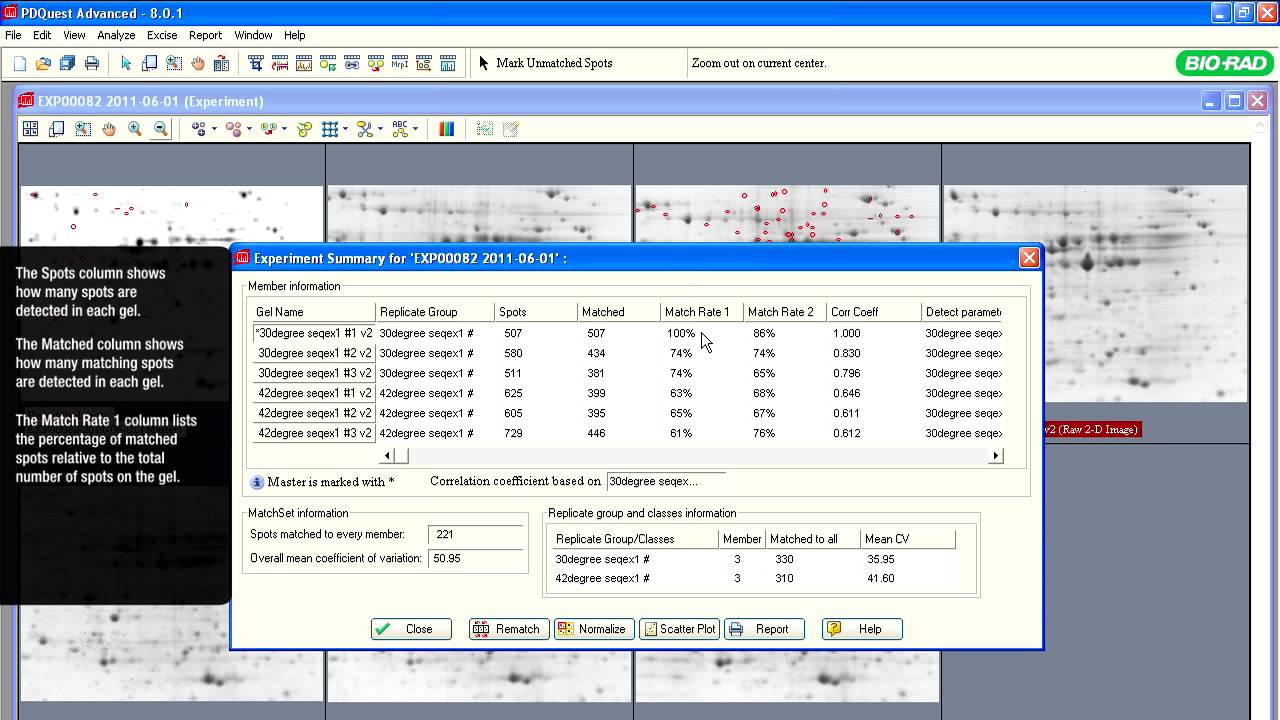Expand the add spot tool dropdown arrow
The width and height of the screenshot is (1280, 720).
point(214,129)
